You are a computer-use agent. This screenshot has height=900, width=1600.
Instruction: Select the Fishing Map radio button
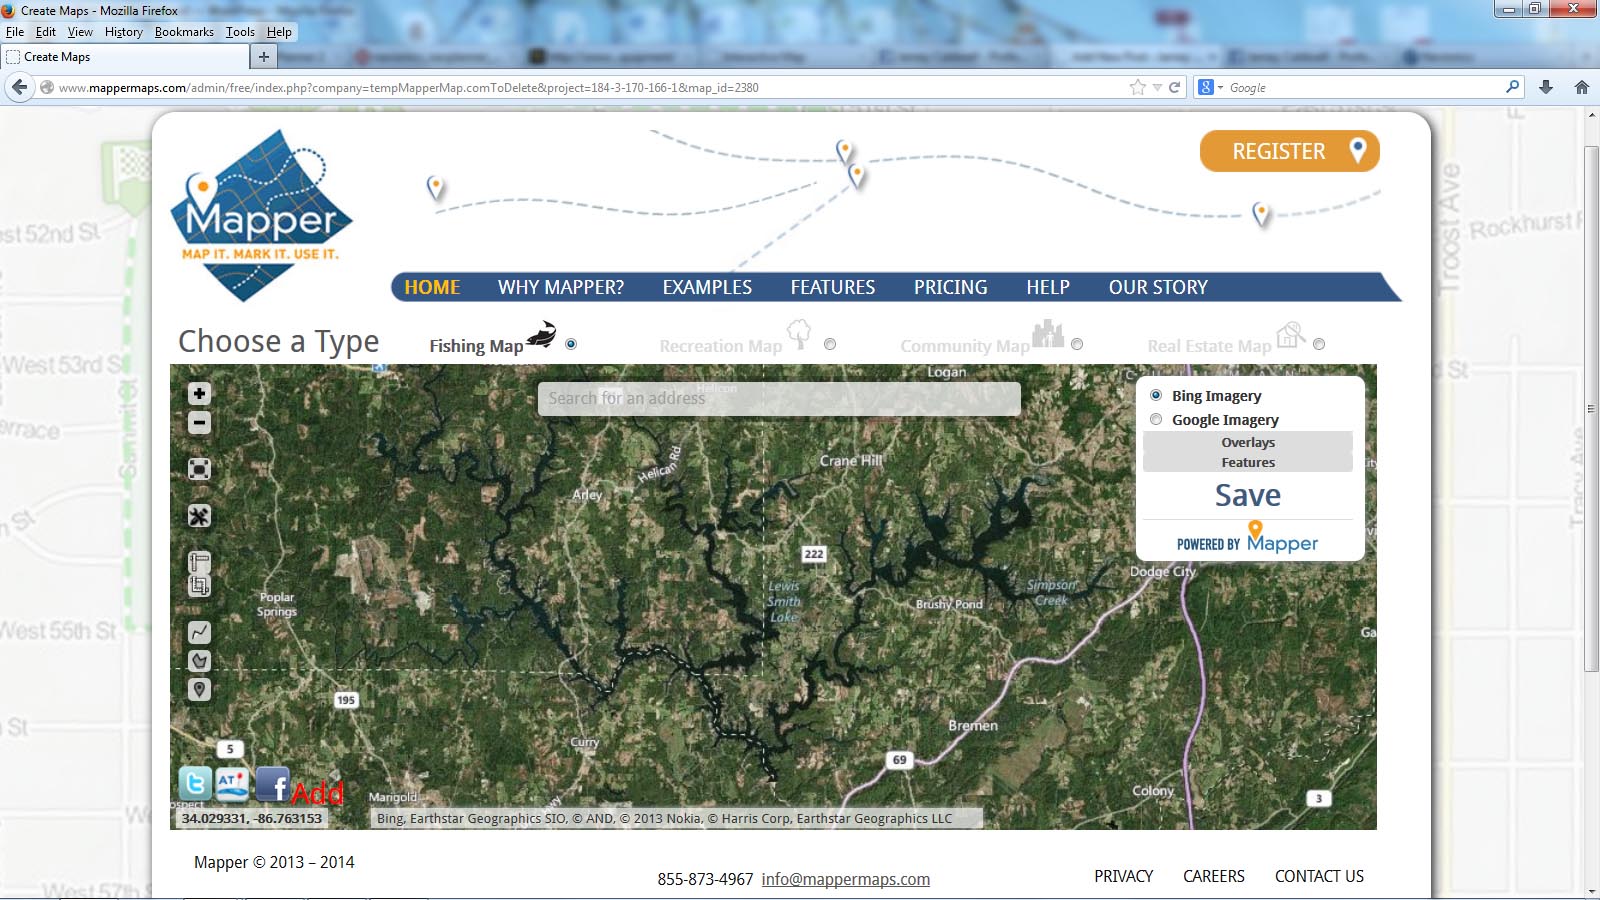571,344
